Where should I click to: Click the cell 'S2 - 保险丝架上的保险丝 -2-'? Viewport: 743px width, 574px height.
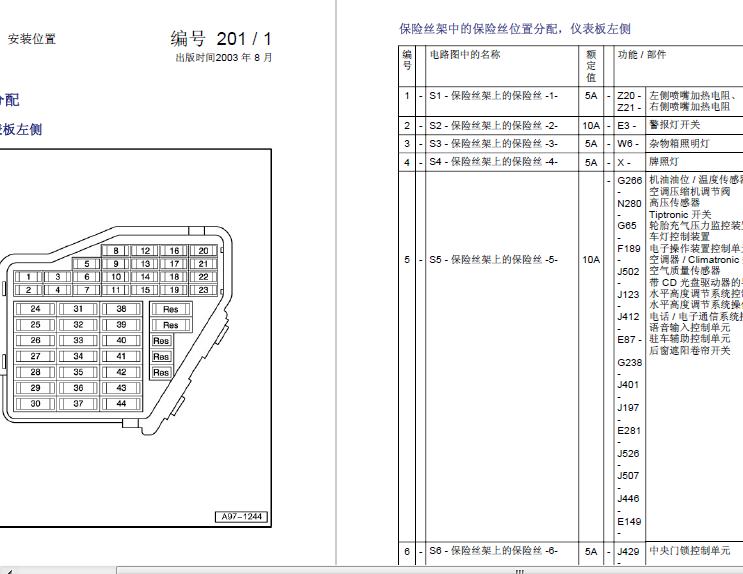(x=493, y=126)
